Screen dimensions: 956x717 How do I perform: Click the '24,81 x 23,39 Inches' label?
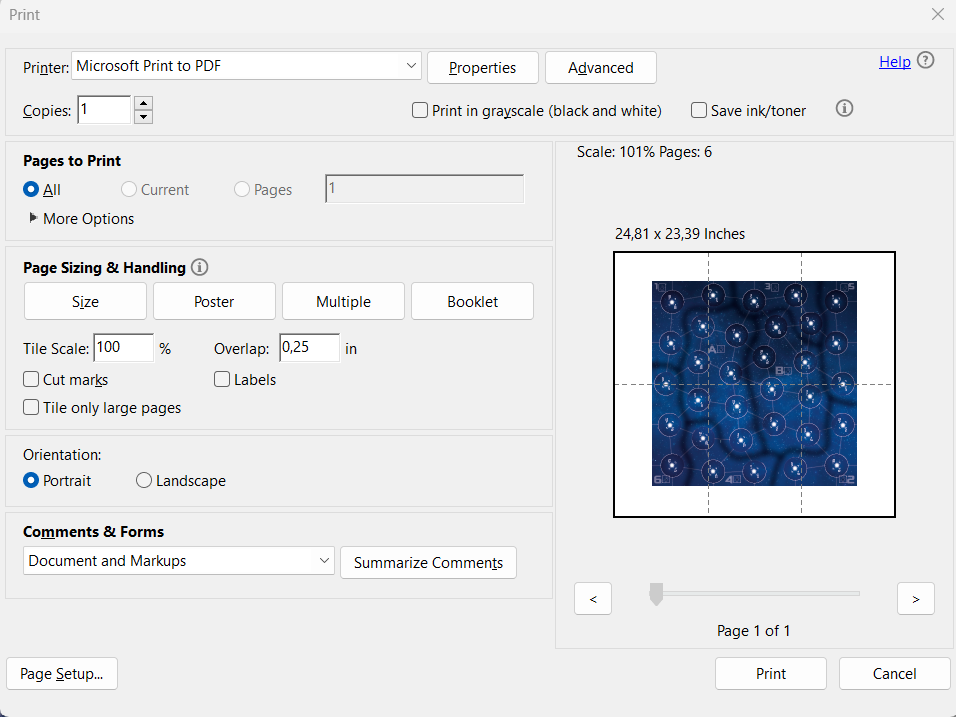click(x=680, y=234)
